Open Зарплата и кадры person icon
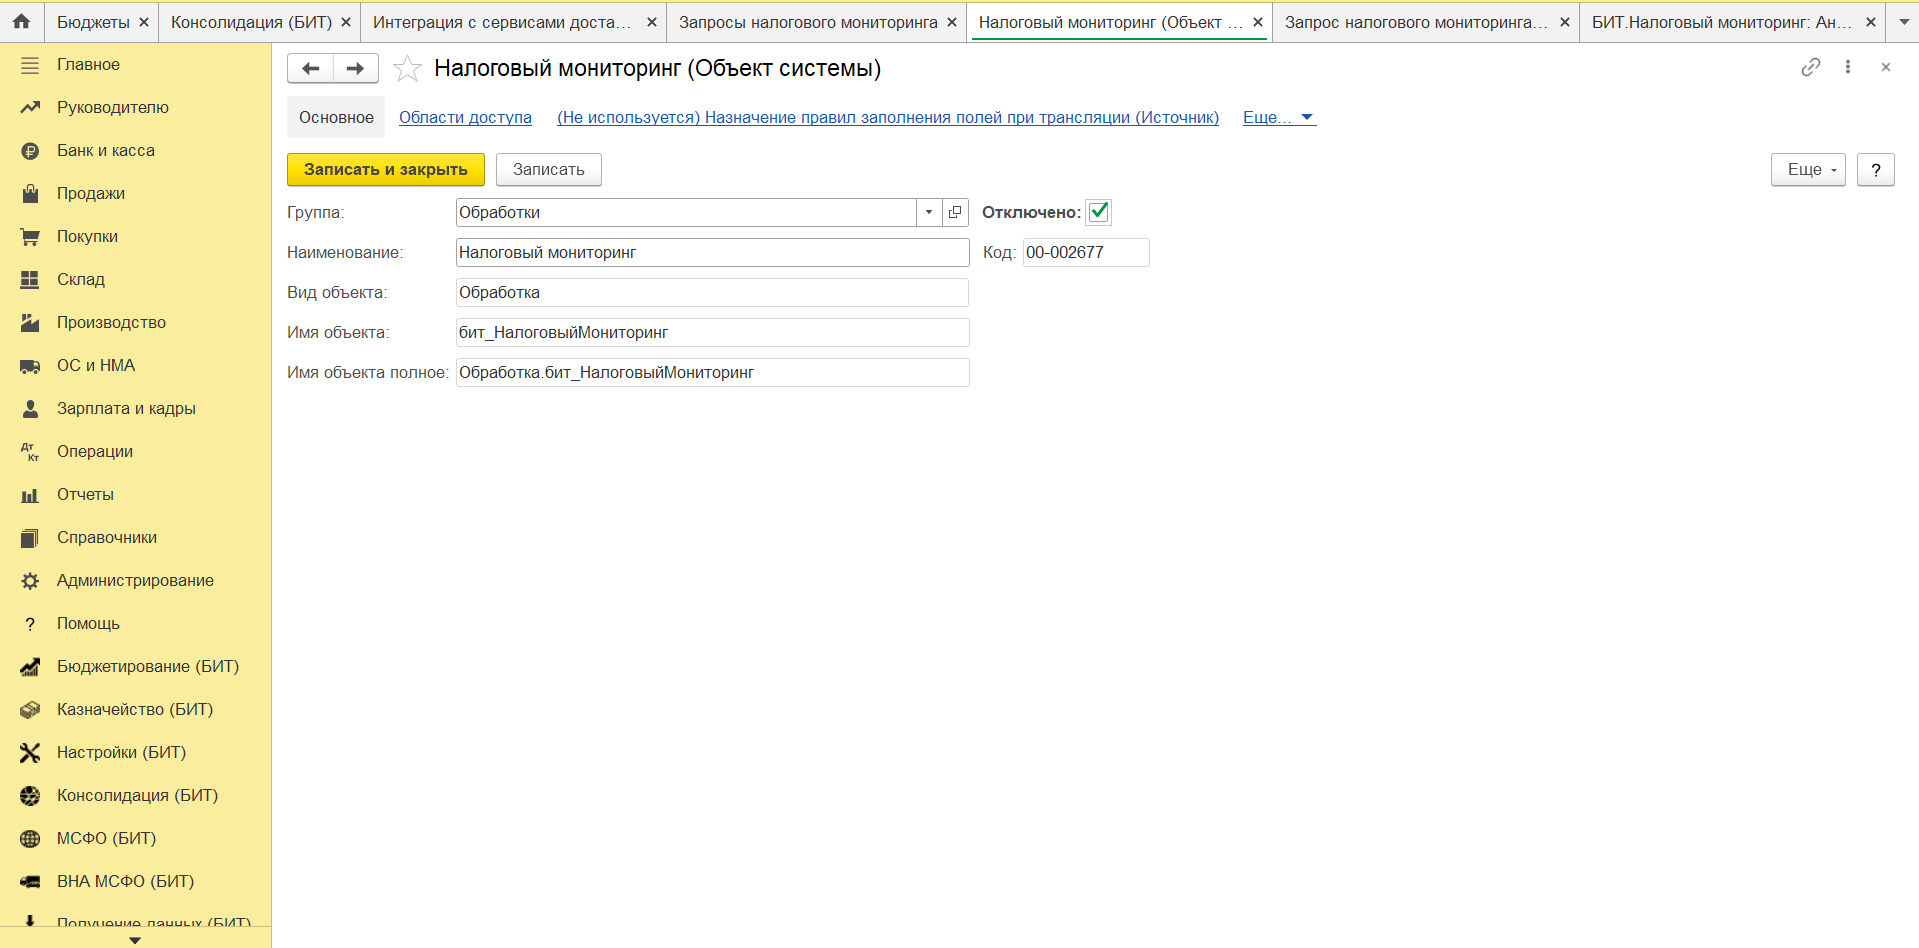 30,409
